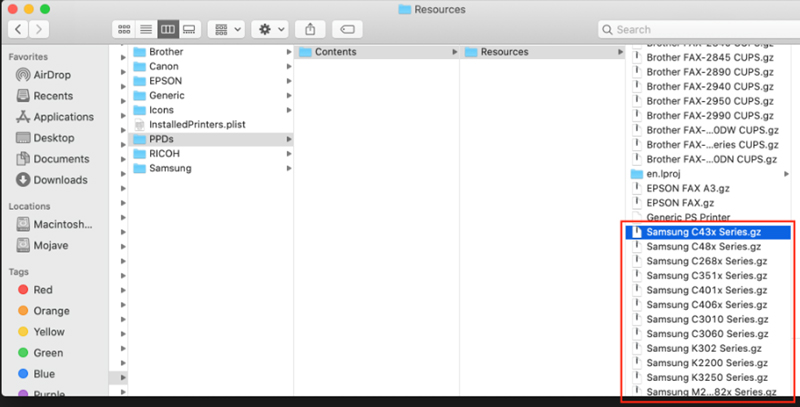Click inside the Search field
Screen dimensions: 800x407
click(x=699, y=29)
